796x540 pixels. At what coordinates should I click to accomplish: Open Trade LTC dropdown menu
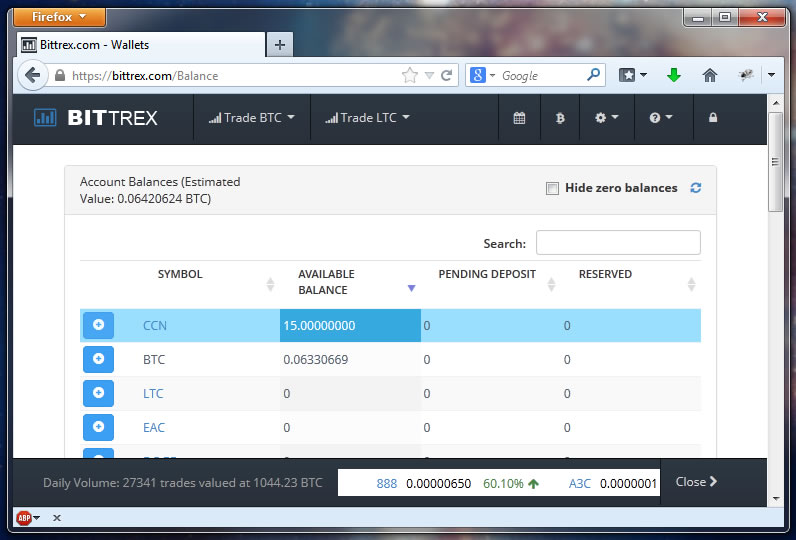368,118
